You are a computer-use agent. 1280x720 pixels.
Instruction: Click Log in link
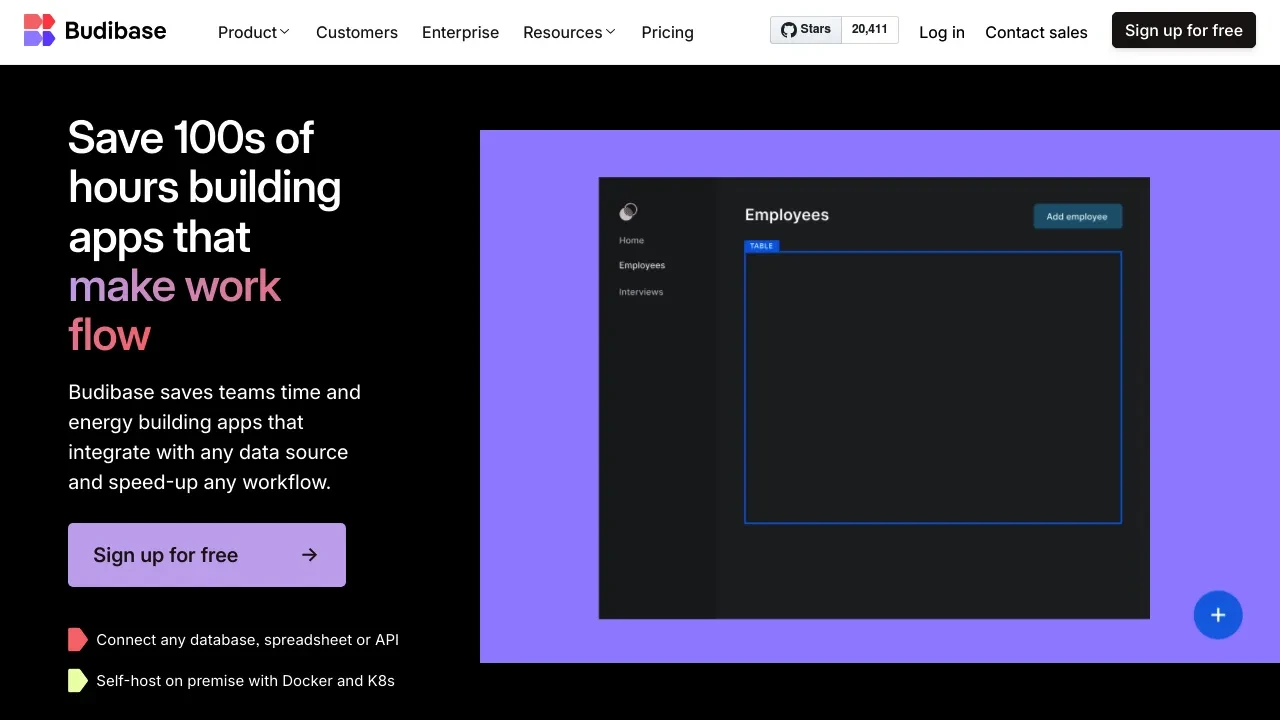pyautogui.click(x=942, y=32)
